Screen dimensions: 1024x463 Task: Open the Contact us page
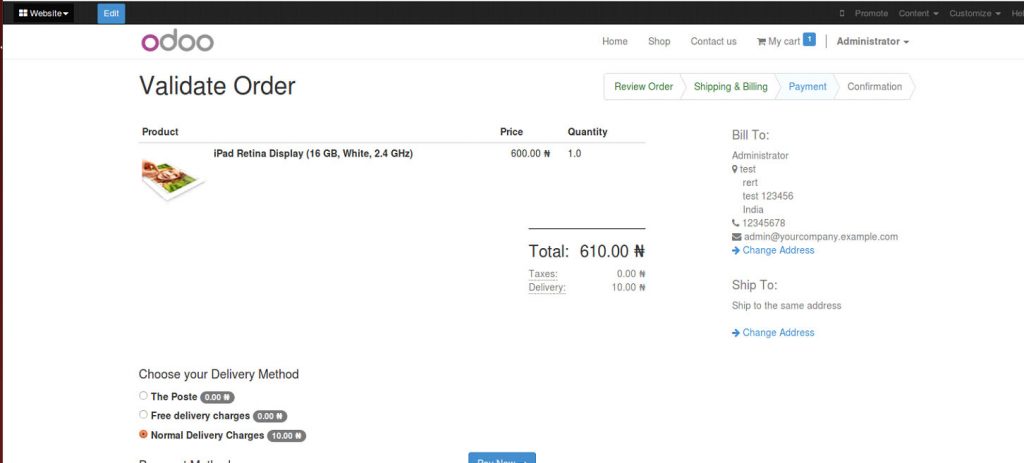pos(713,41)
